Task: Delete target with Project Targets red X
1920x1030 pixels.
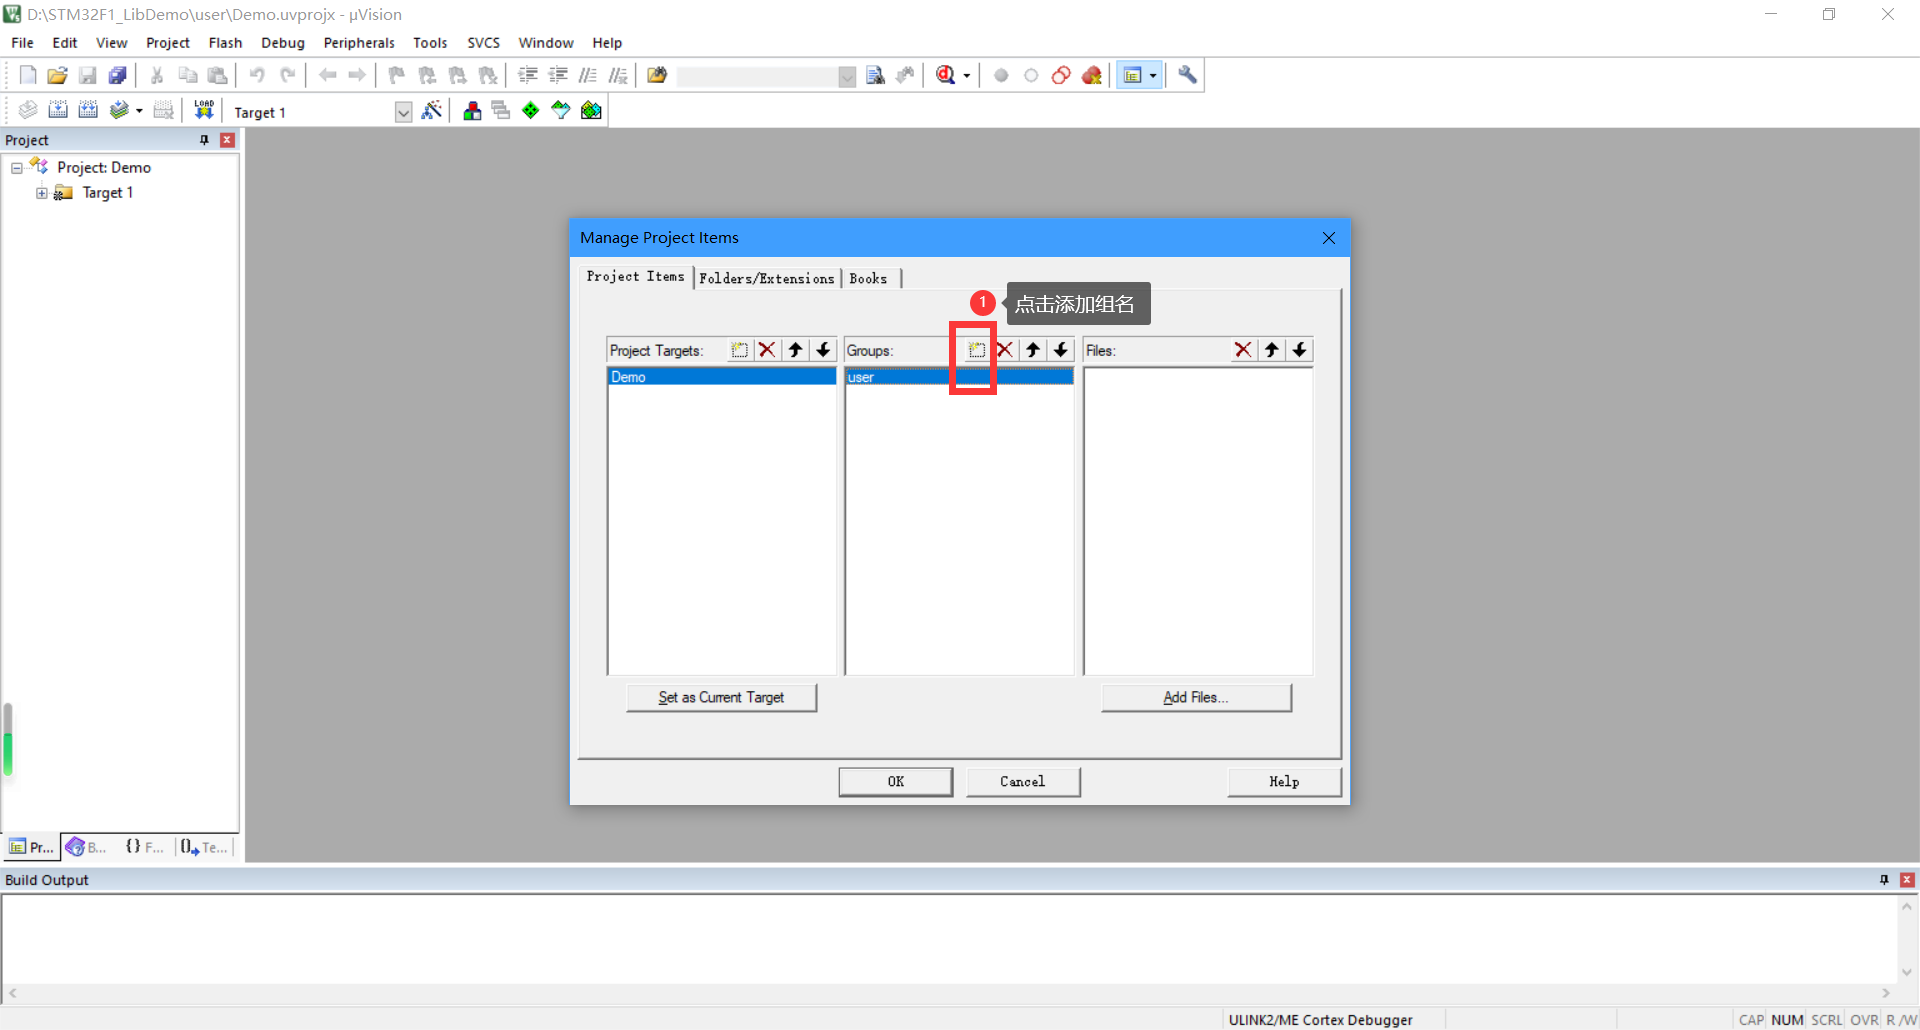Action: click(x=767, y=350)
